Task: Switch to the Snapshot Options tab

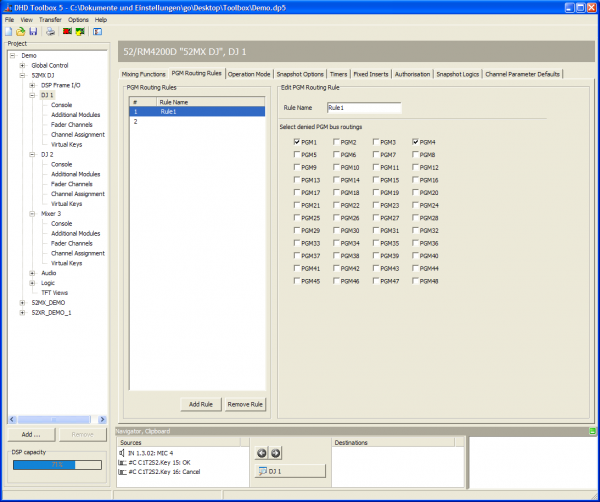Action: (300, 74)
